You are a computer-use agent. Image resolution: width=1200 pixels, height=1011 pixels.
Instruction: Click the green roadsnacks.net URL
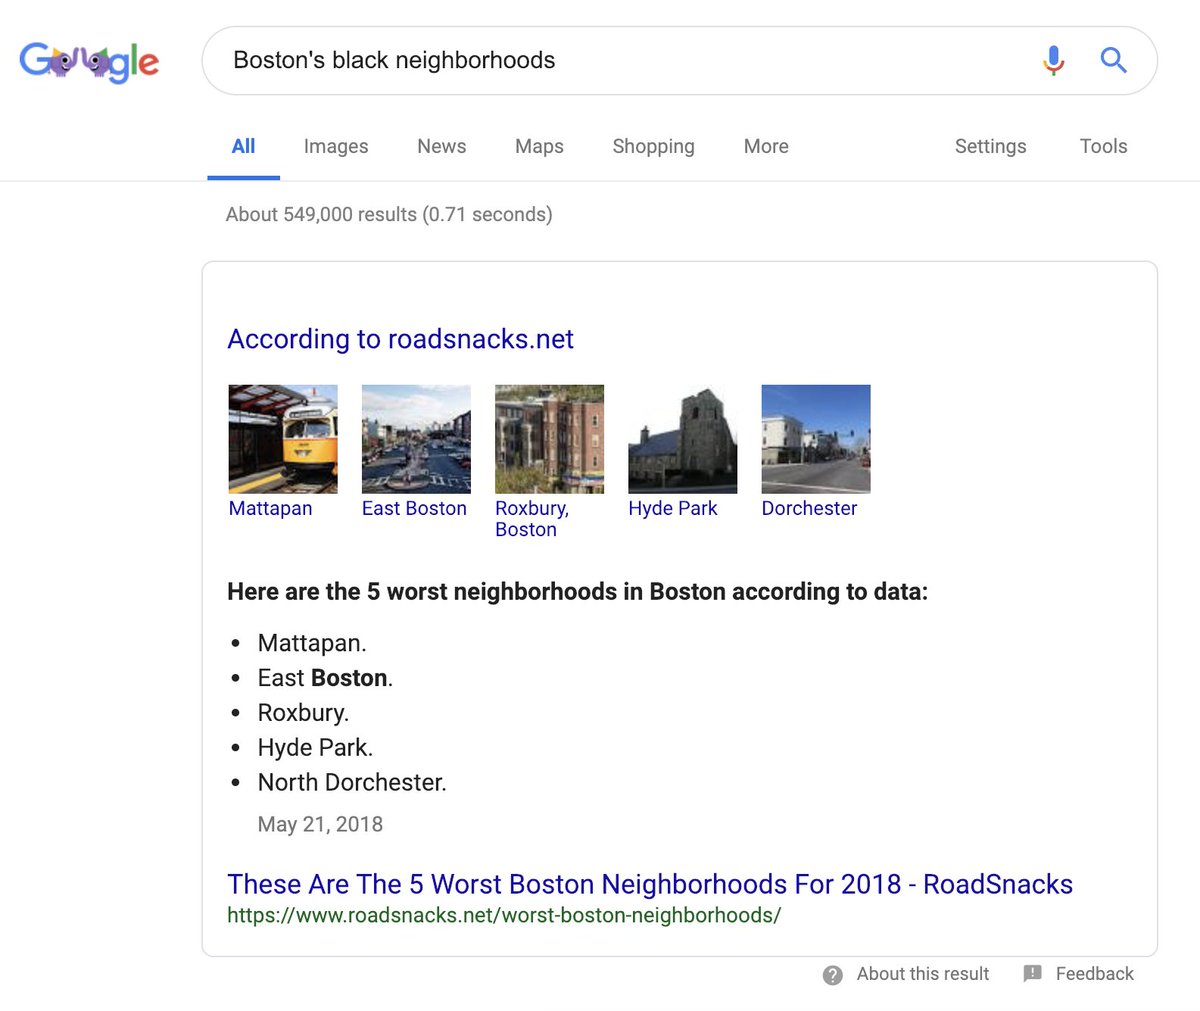tap(504, 915)
